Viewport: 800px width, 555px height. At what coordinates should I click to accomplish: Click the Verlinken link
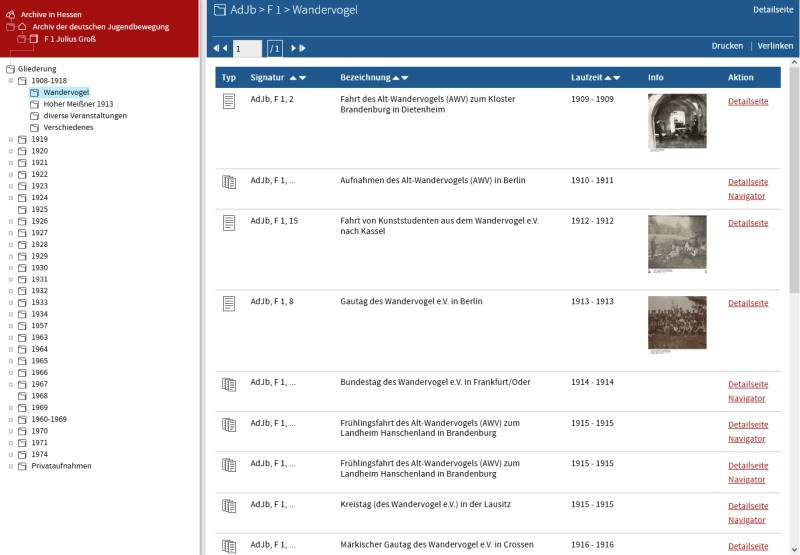coord(775,46)
